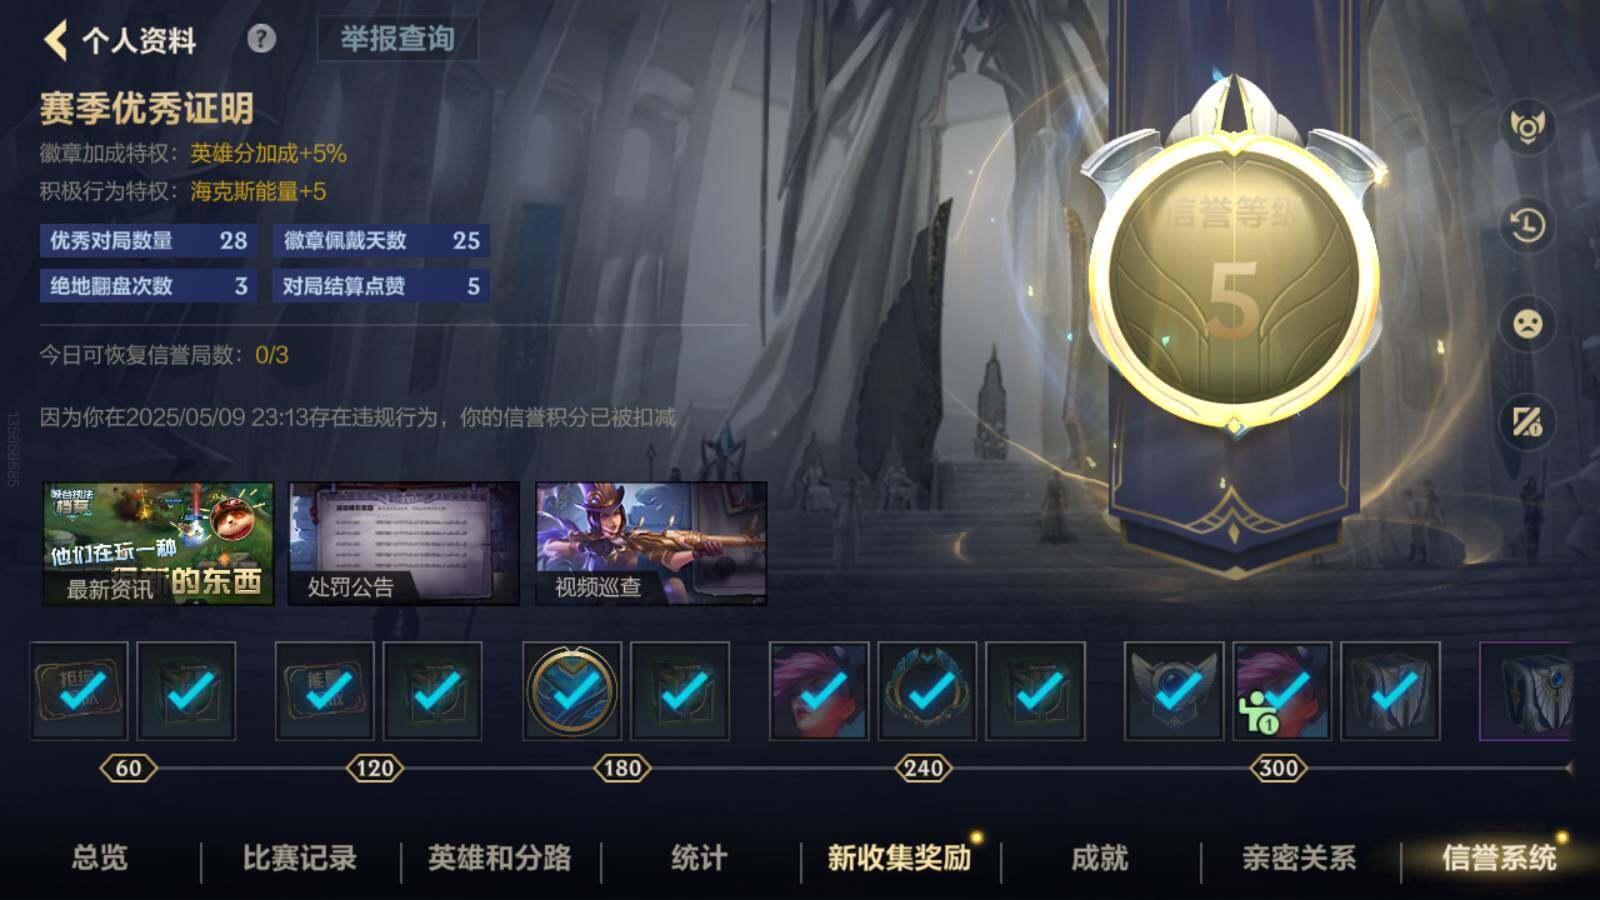The width and height of the screenshot is (1600, 900).
Task: Open the 处罚公告 announcement card
Action: [x=404, y=544]
